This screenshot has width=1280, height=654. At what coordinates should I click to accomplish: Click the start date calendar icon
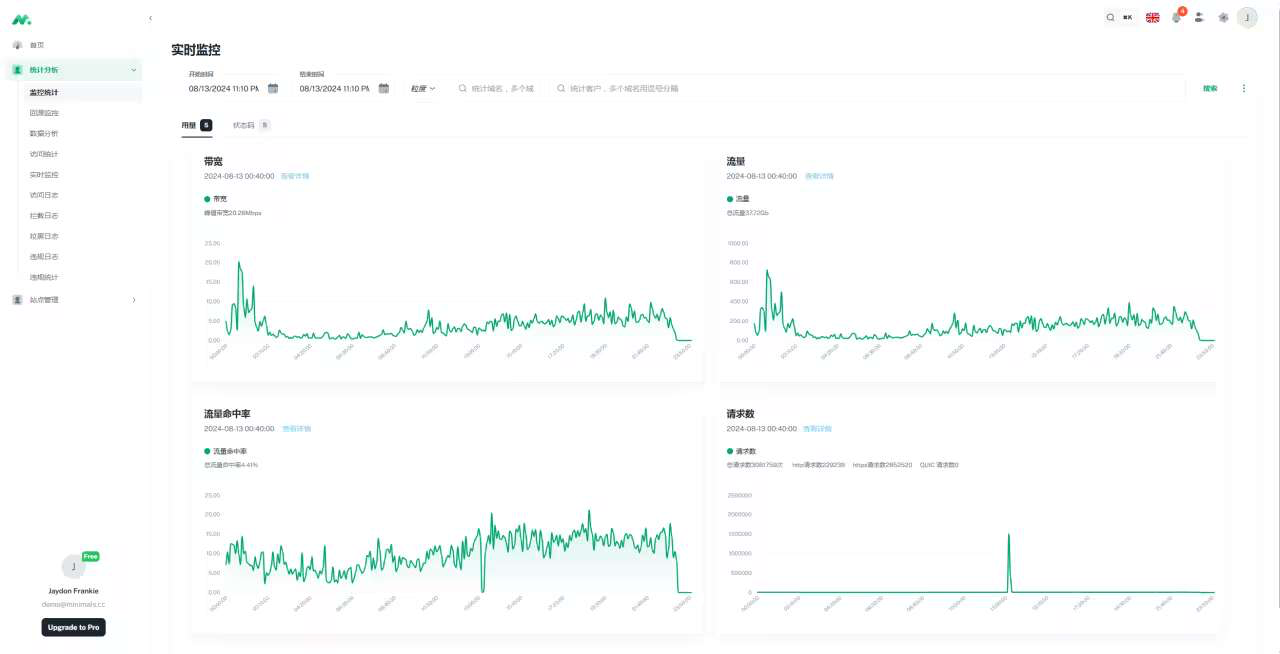273,89
